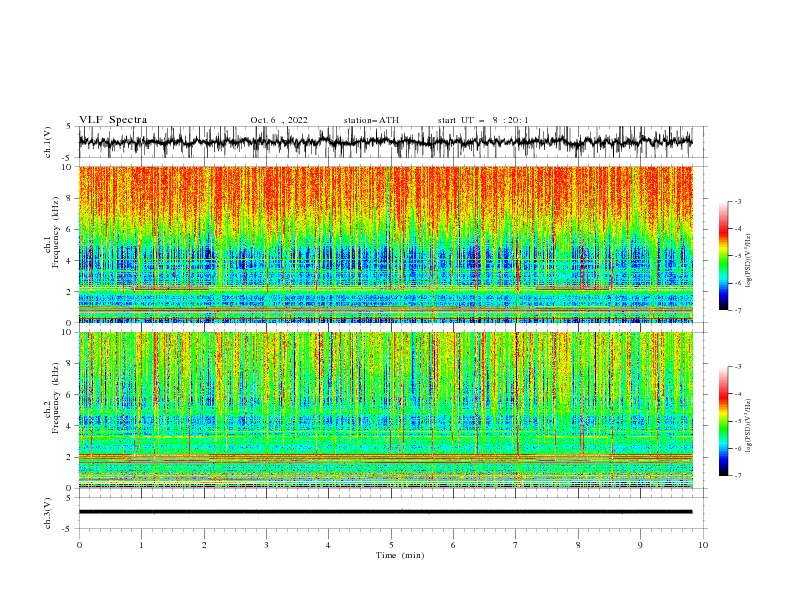The image size is (792, 612).
Task: Select the log(PSD) label beside ch.2 color bar
Action: pyautogui.click(x=748, y=426)
